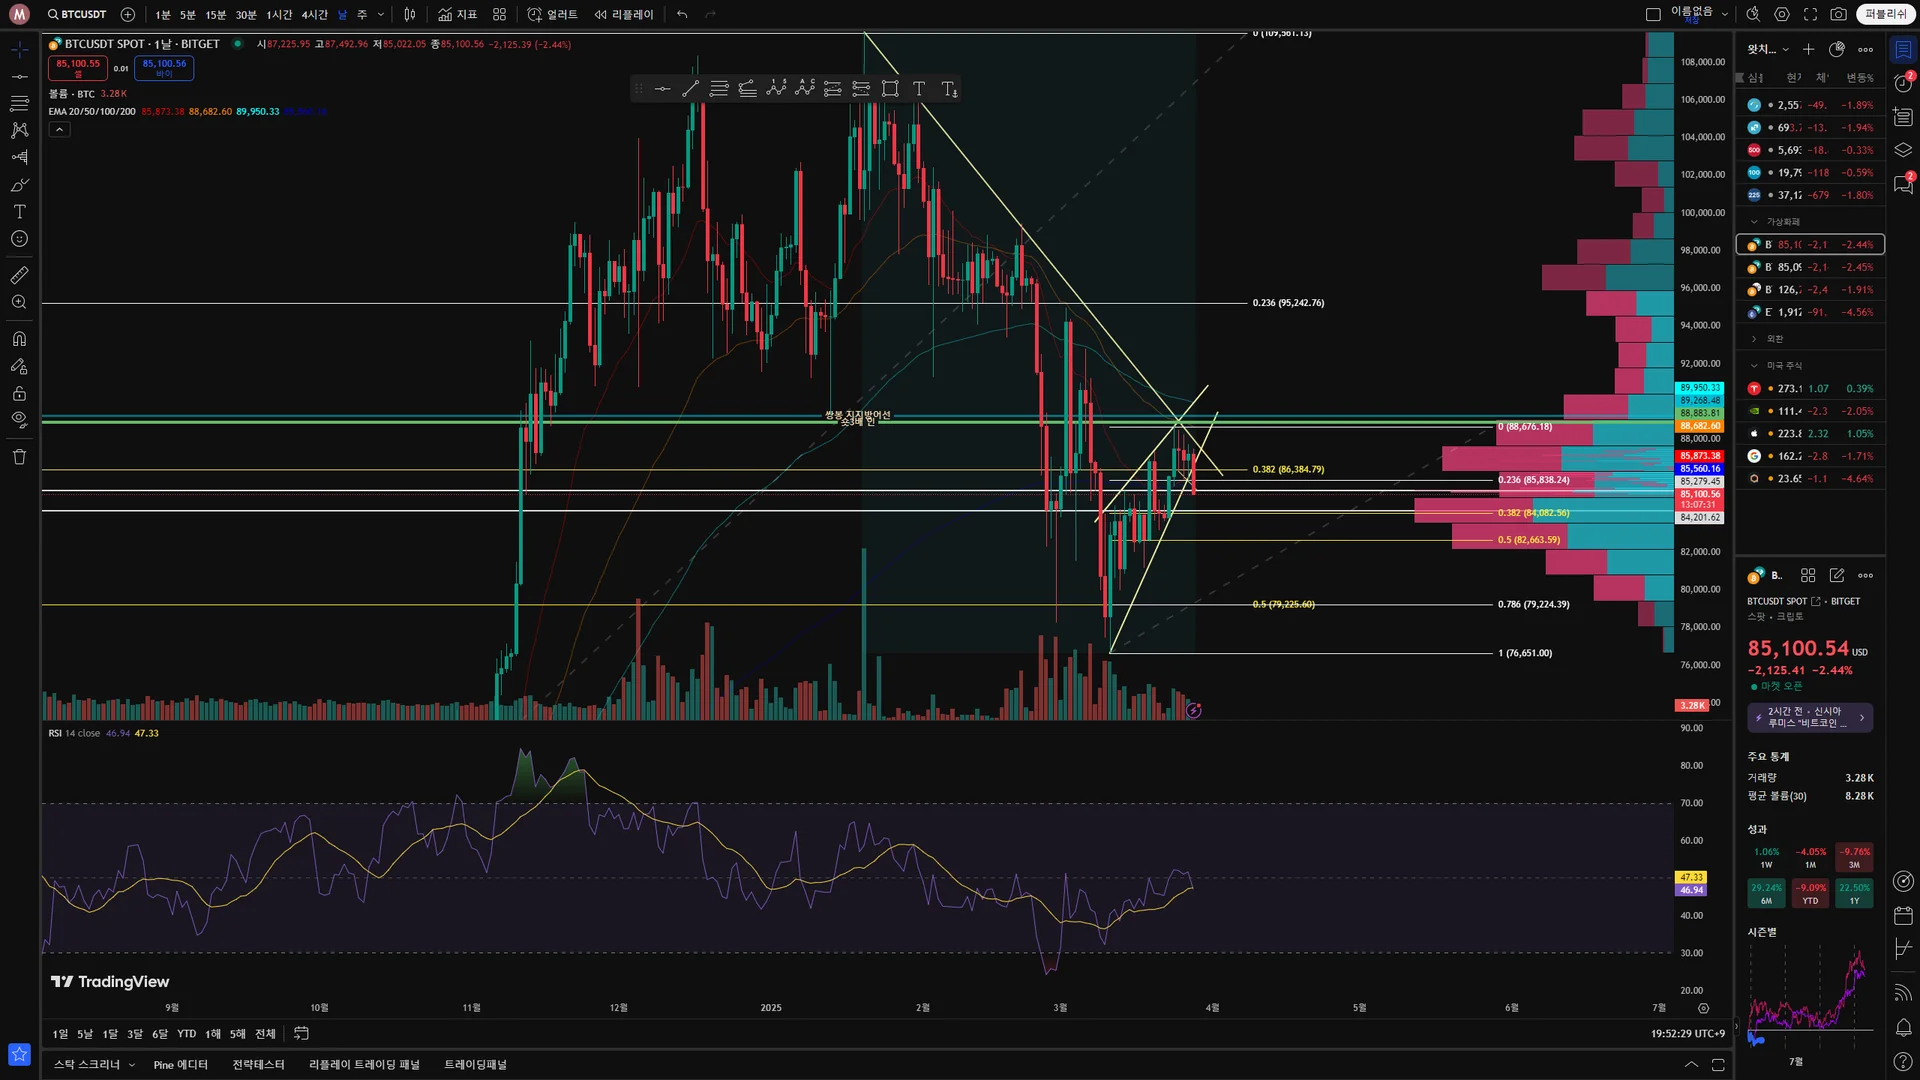
Task: Open the alerts panel in right sidebar
Action: (1903, 83)
